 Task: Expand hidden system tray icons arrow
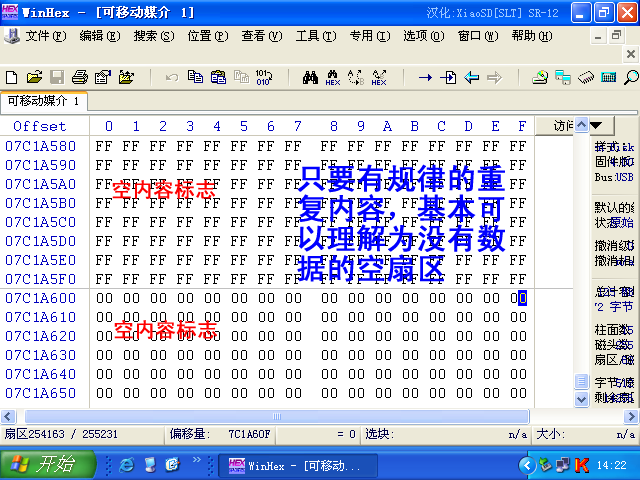527,465
